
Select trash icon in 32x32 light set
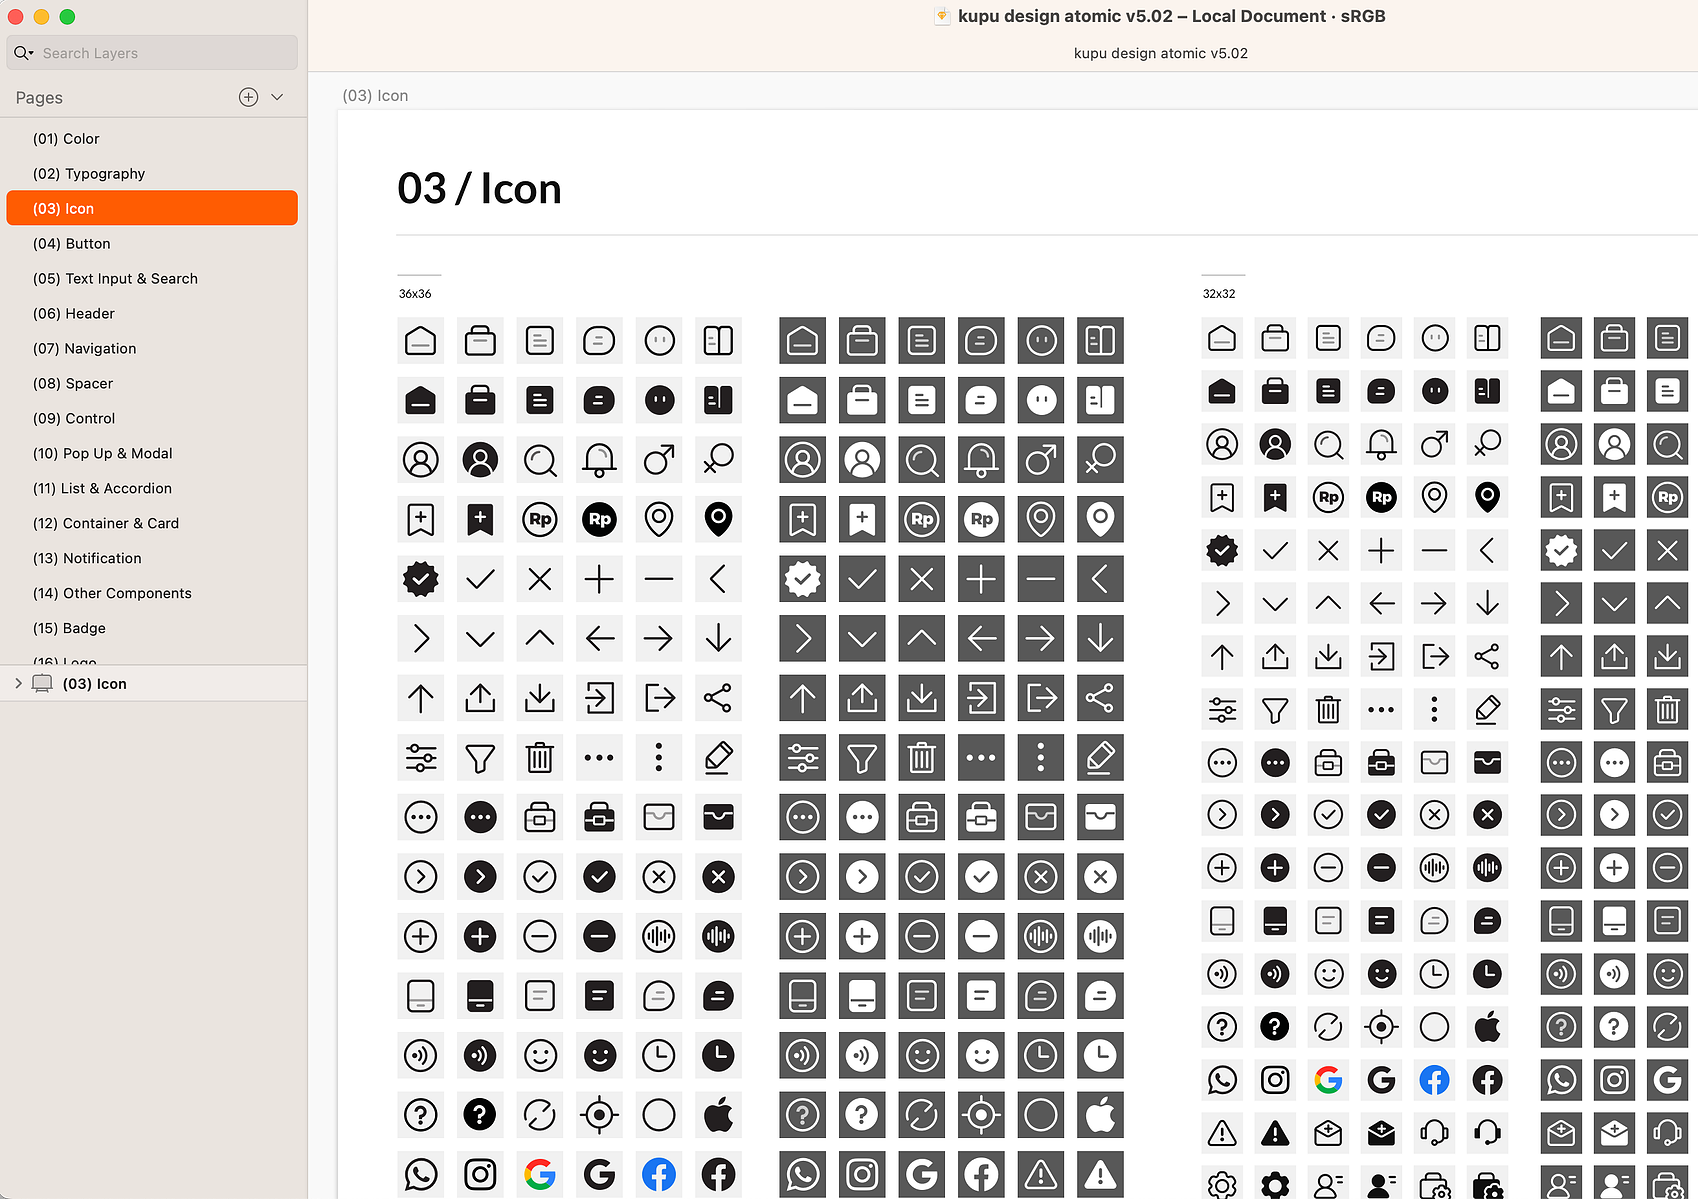point(1328,710)
